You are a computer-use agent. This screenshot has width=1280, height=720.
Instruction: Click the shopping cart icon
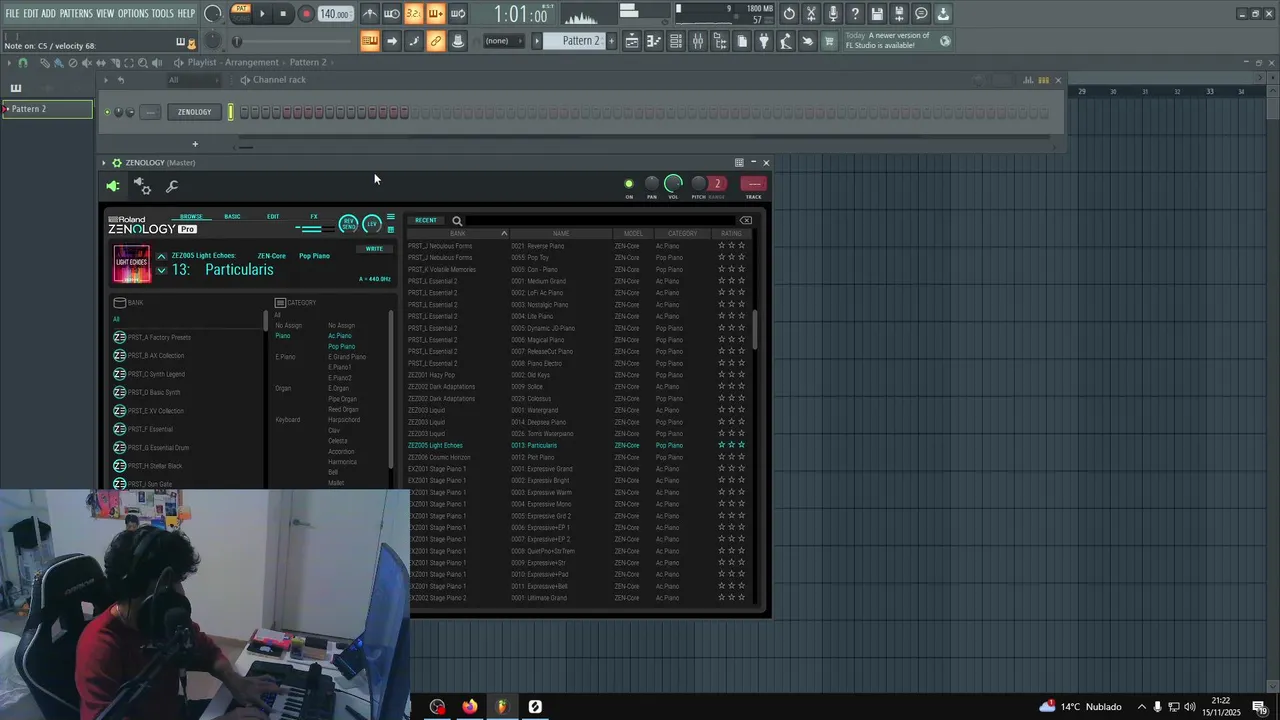coord(829,41)
